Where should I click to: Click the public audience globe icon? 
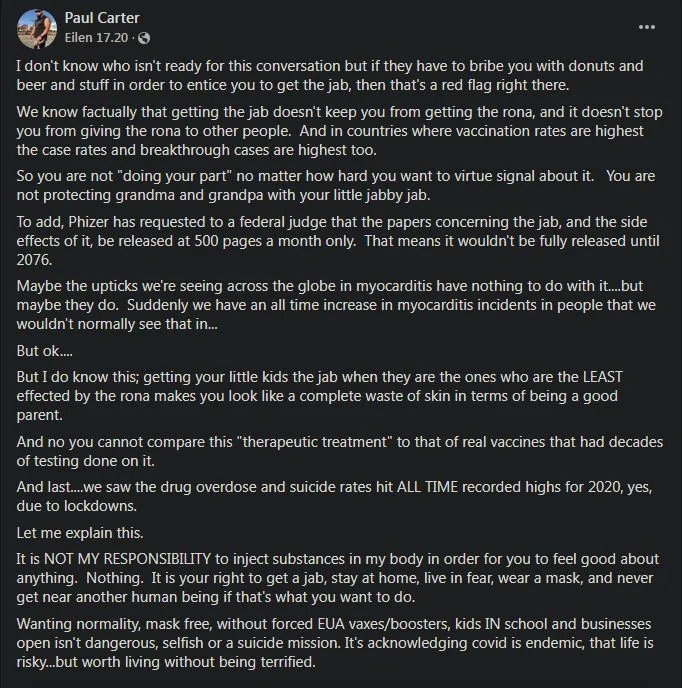[x=144, y=38]
